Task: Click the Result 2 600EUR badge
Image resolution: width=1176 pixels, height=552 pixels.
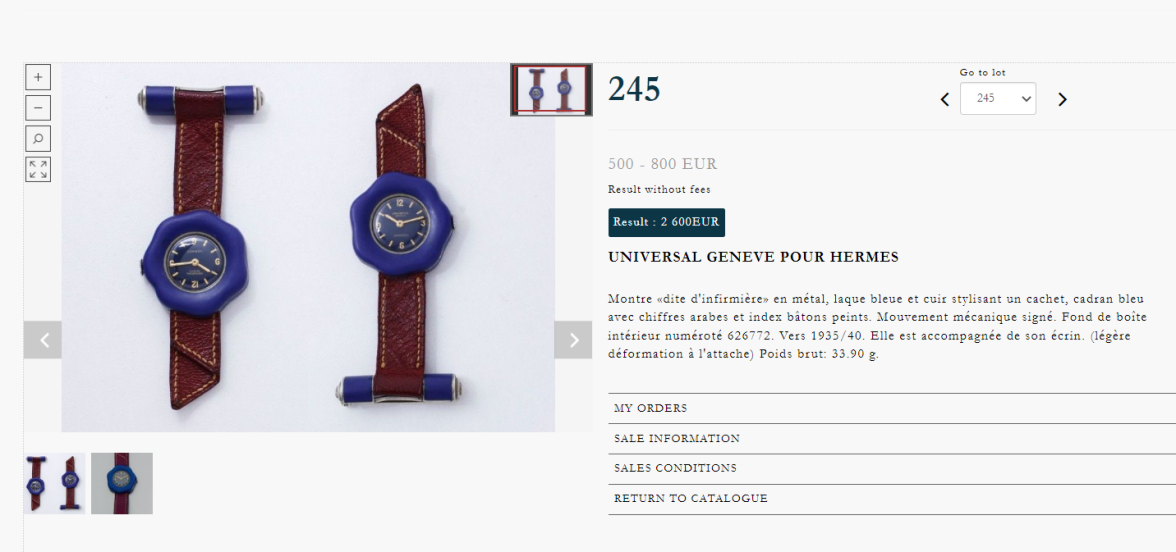Action: pos(666,222)
